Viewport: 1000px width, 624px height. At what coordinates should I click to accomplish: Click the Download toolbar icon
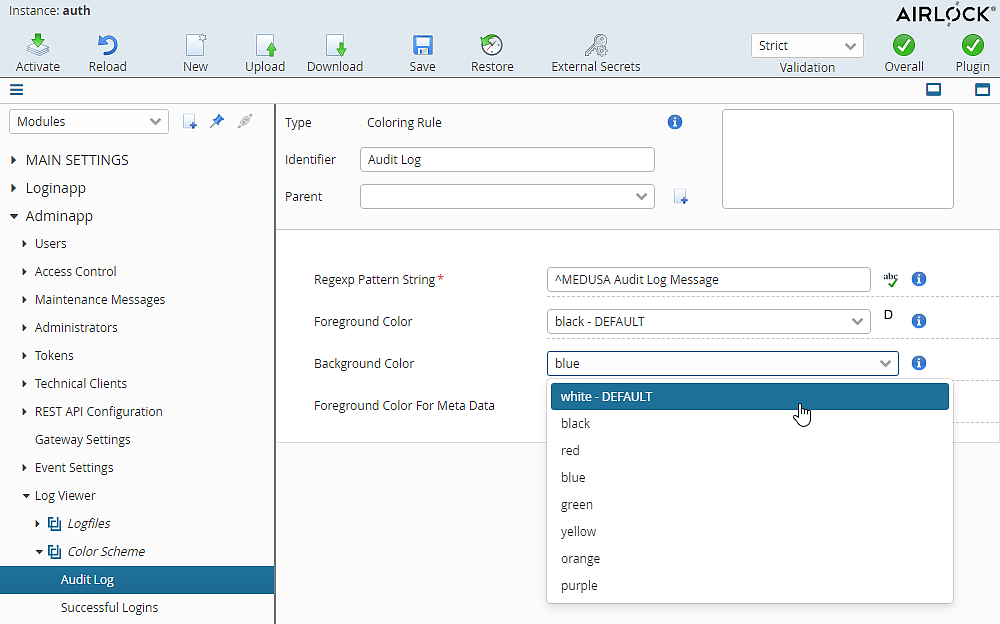[x=335, y=45]
